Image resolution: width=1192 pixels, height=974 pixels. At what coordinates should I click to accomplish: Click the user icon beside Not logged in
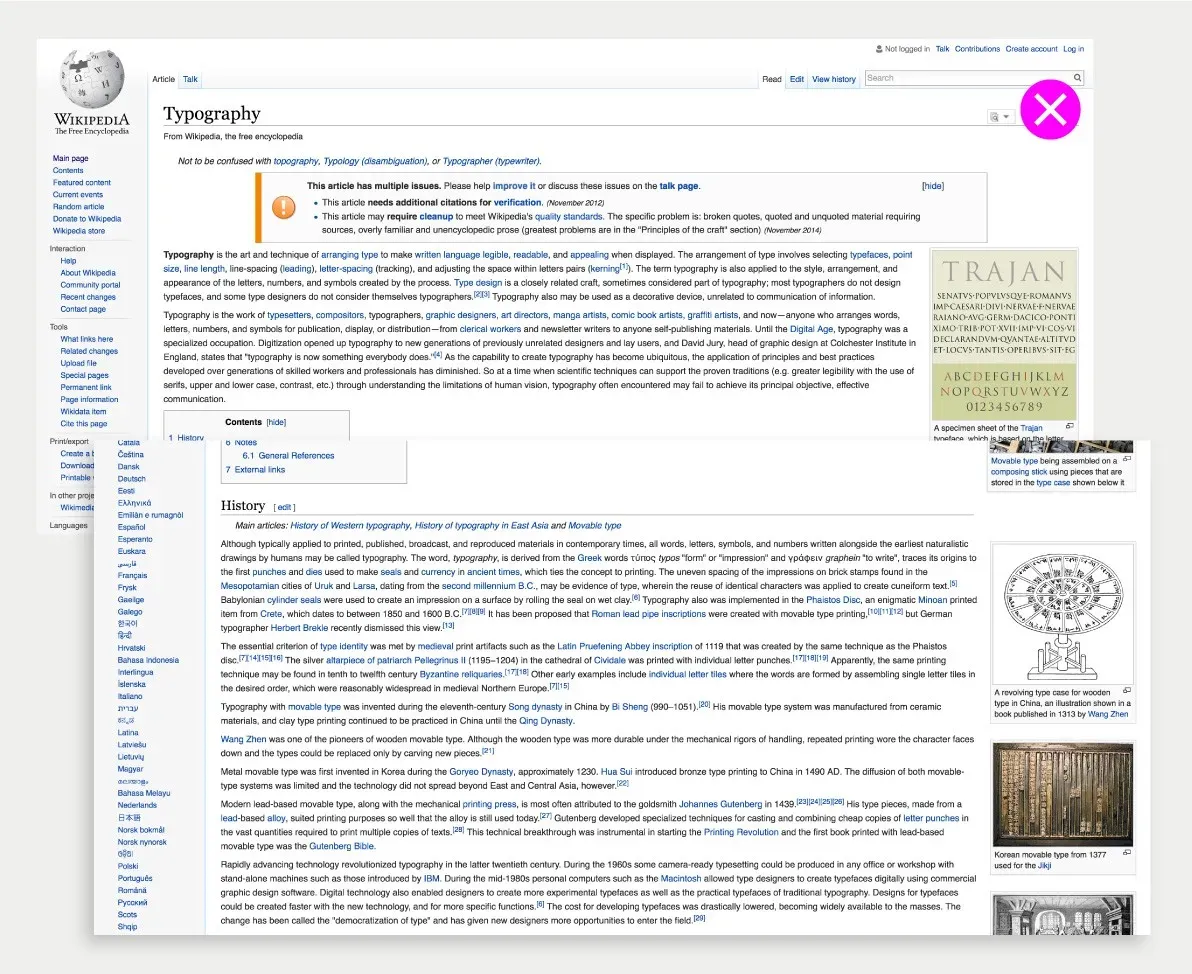pos(879,49)
